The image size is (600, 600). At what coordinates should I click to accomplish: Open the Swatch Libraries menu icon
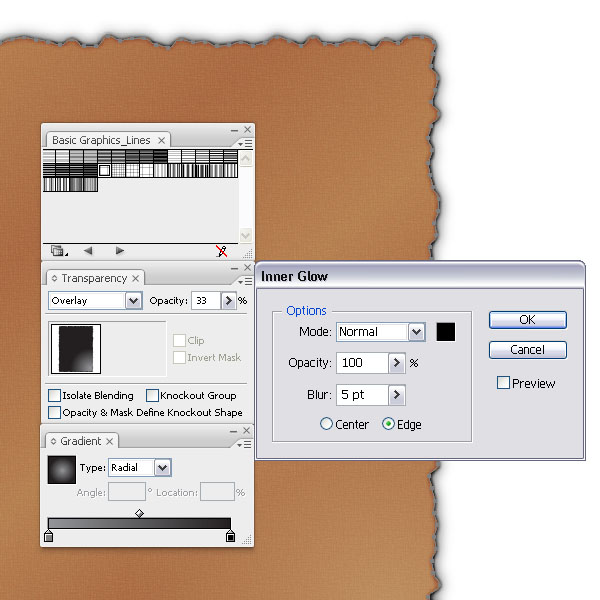[59, 251]
